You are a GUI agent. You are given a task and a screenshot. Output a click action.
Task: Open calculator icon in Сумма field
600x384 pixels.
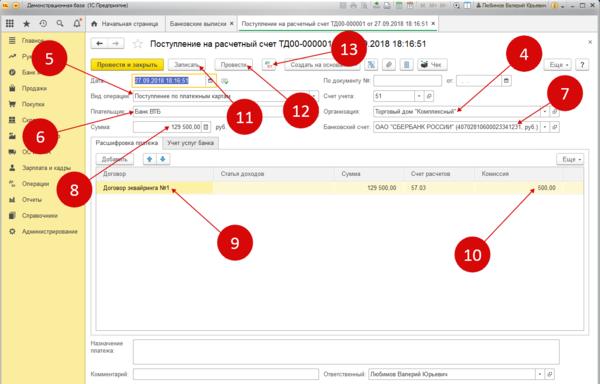click(206, 127)
